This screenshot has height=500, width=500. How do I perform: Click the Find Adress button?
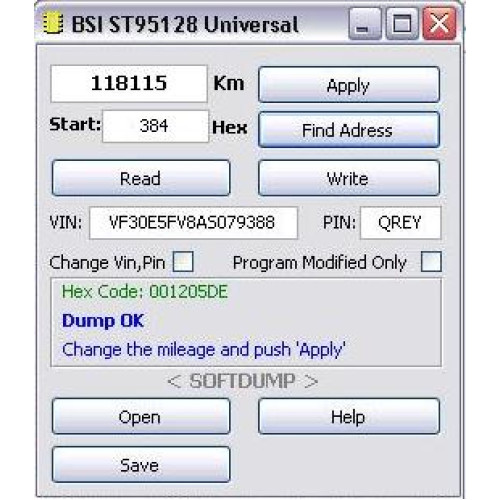[x=349, y=130]
